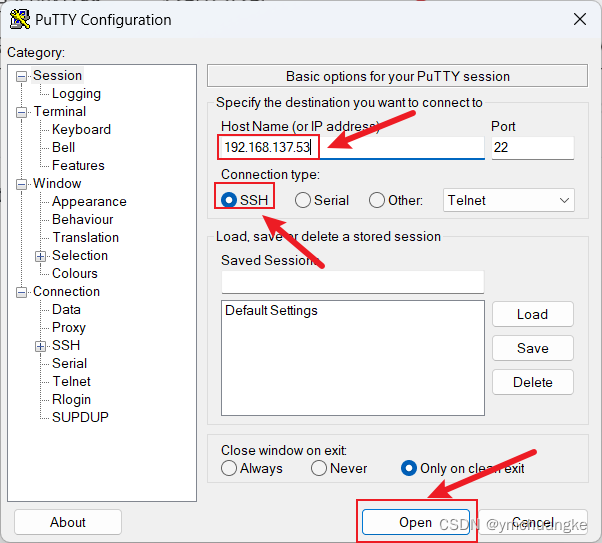Open the Data settings category
Viewport: 602px width, 543px height.
click(66, 310)
